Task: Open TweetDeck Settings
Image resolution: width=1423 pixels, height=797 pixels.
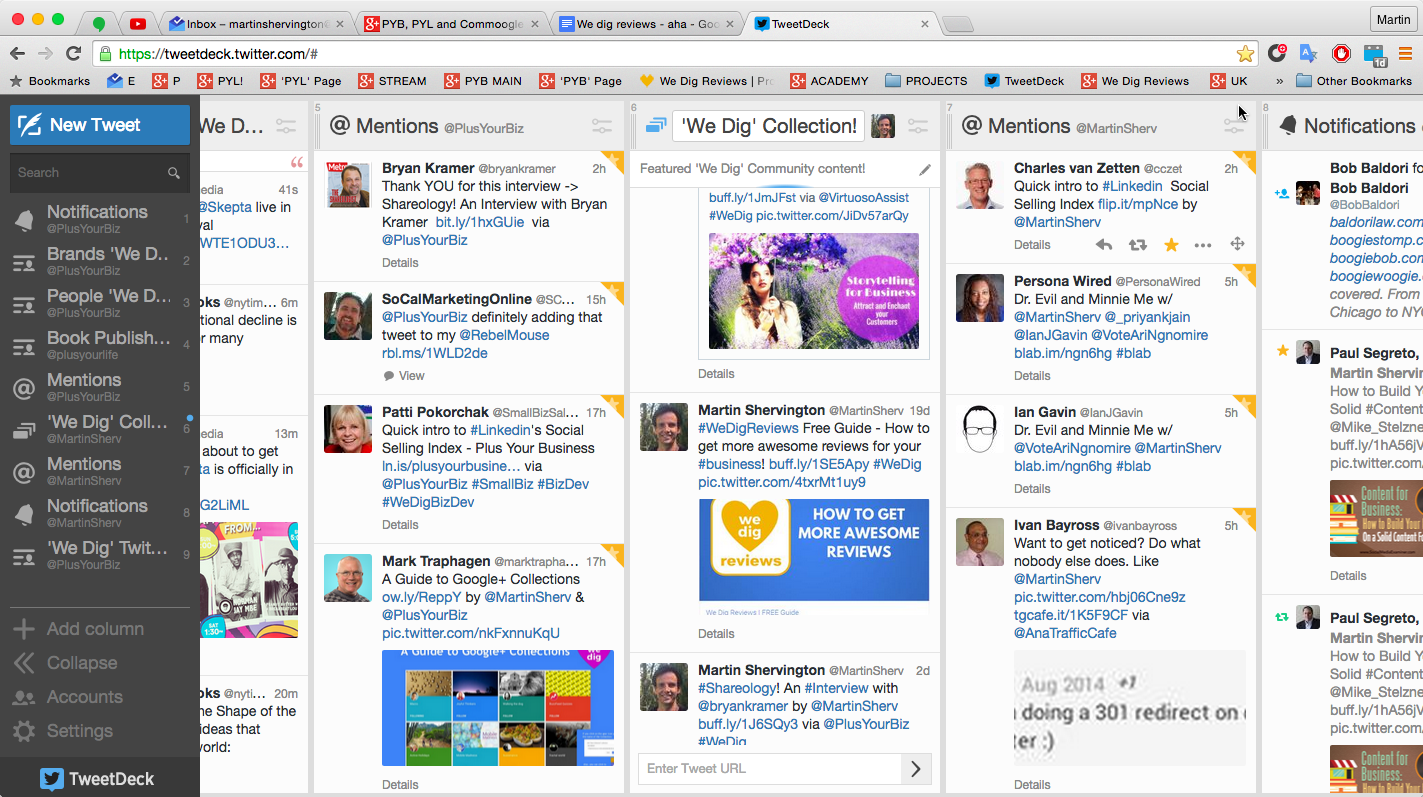Action: tap(63, 731)
